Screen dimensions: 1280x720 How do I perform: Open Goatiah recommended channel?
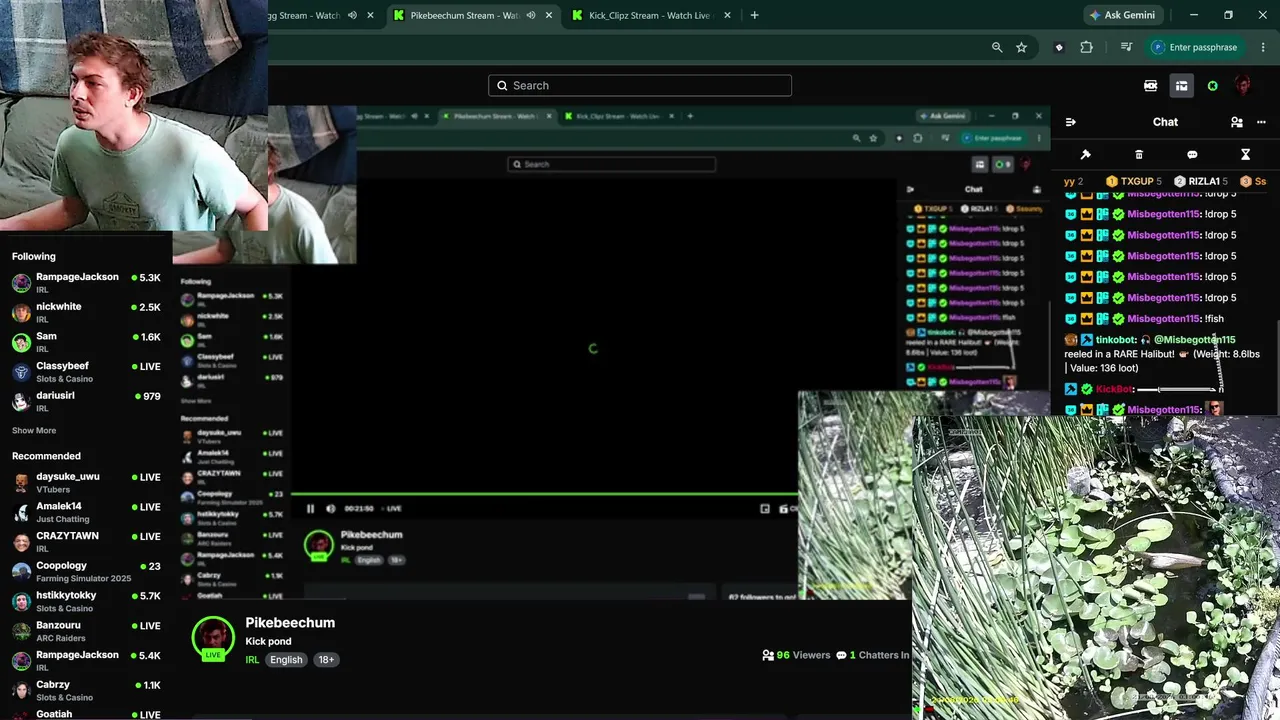(x=86, y=714)
